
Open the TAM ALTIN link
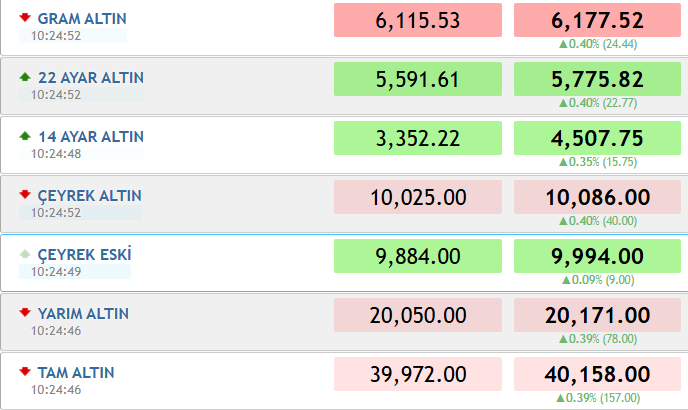pyautogui.click(x=76, y=373)
